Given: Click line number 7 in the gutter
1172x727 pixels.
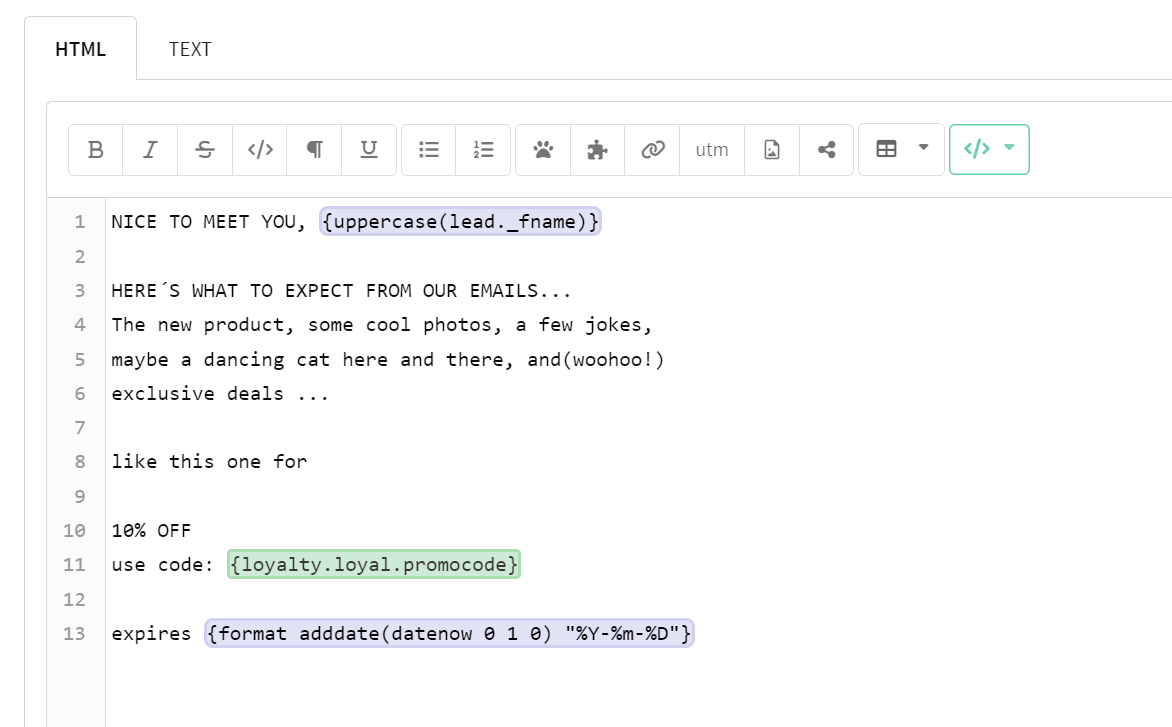Looking at the screenshot, I should tap(80, 428).
